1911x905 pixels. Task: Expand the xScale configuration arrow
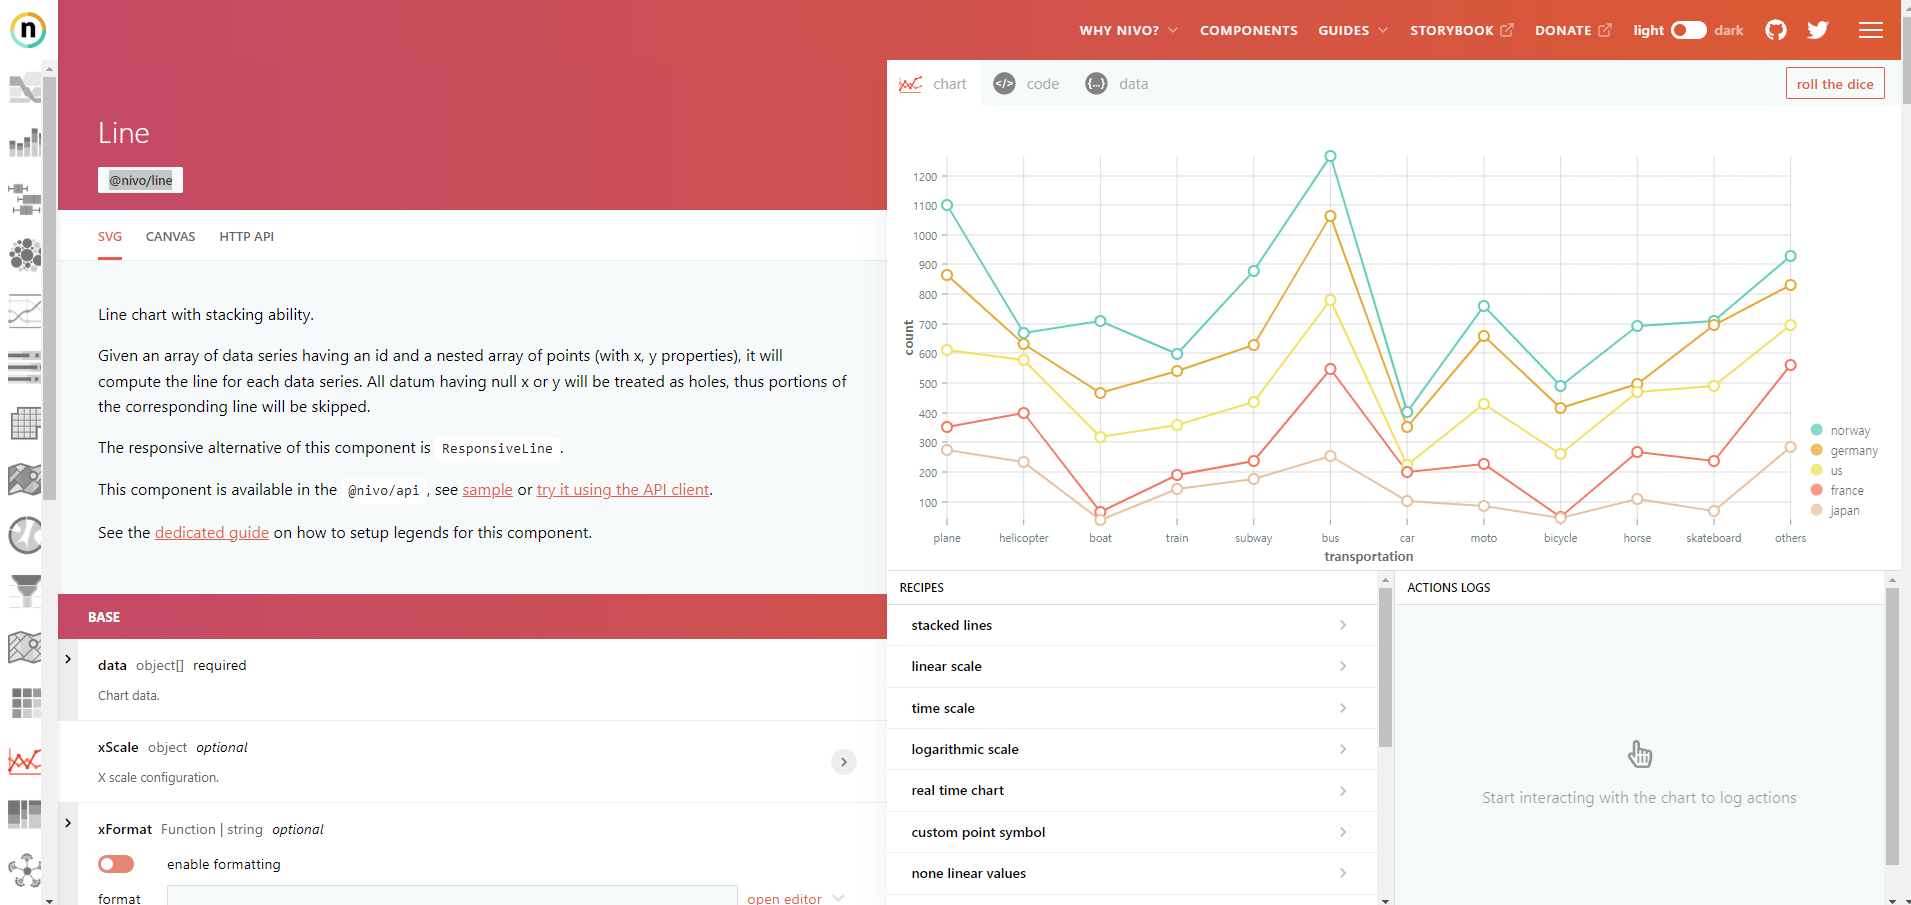click(x=844, y=762)
